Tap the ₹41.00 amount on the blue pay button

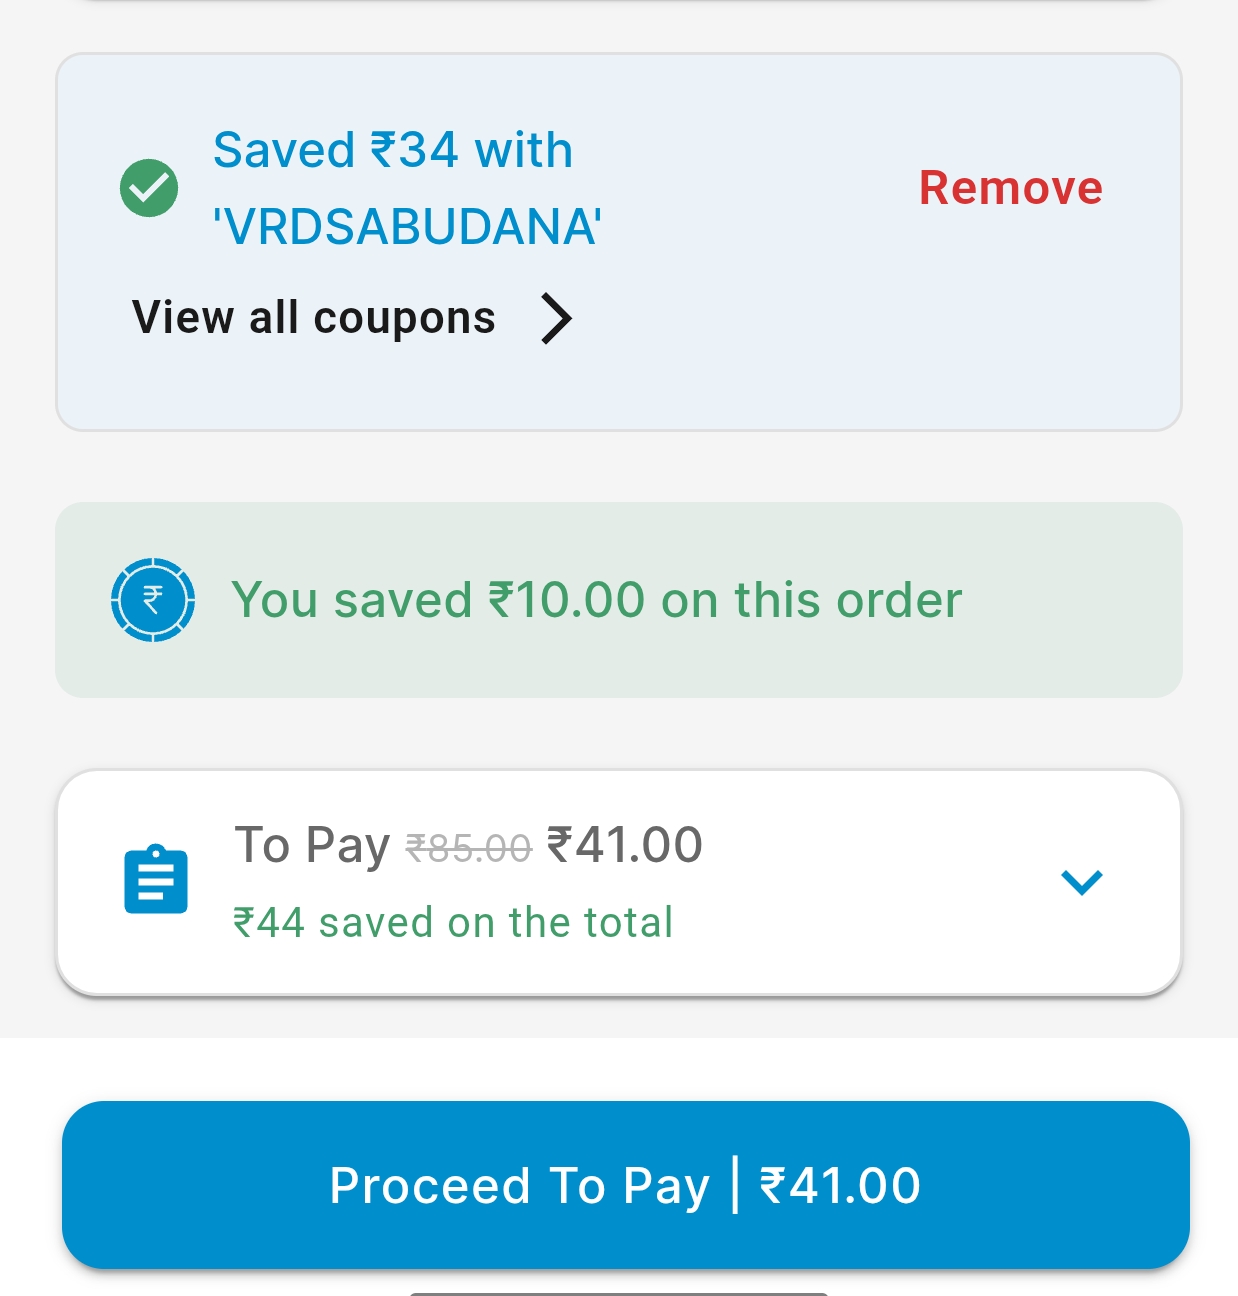tap(840, 1186)
